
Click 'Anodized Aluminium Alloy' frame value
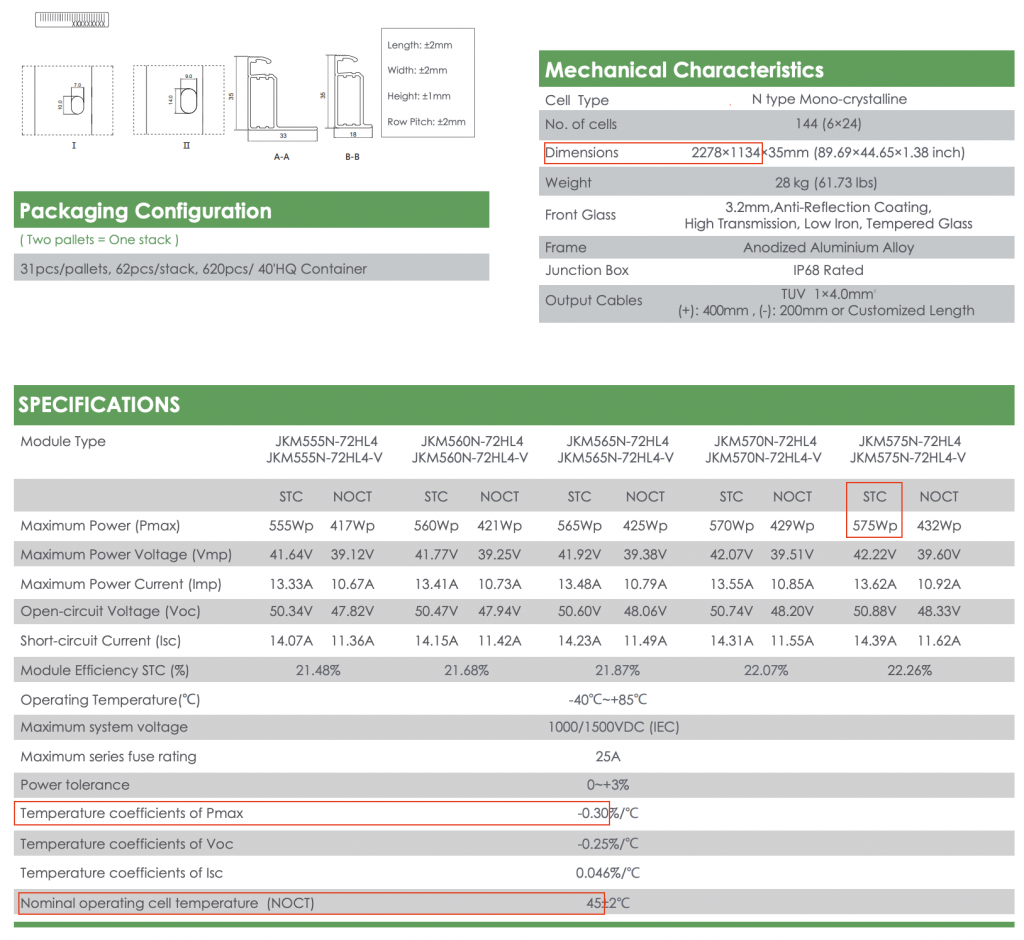click(x=828, y=248)
